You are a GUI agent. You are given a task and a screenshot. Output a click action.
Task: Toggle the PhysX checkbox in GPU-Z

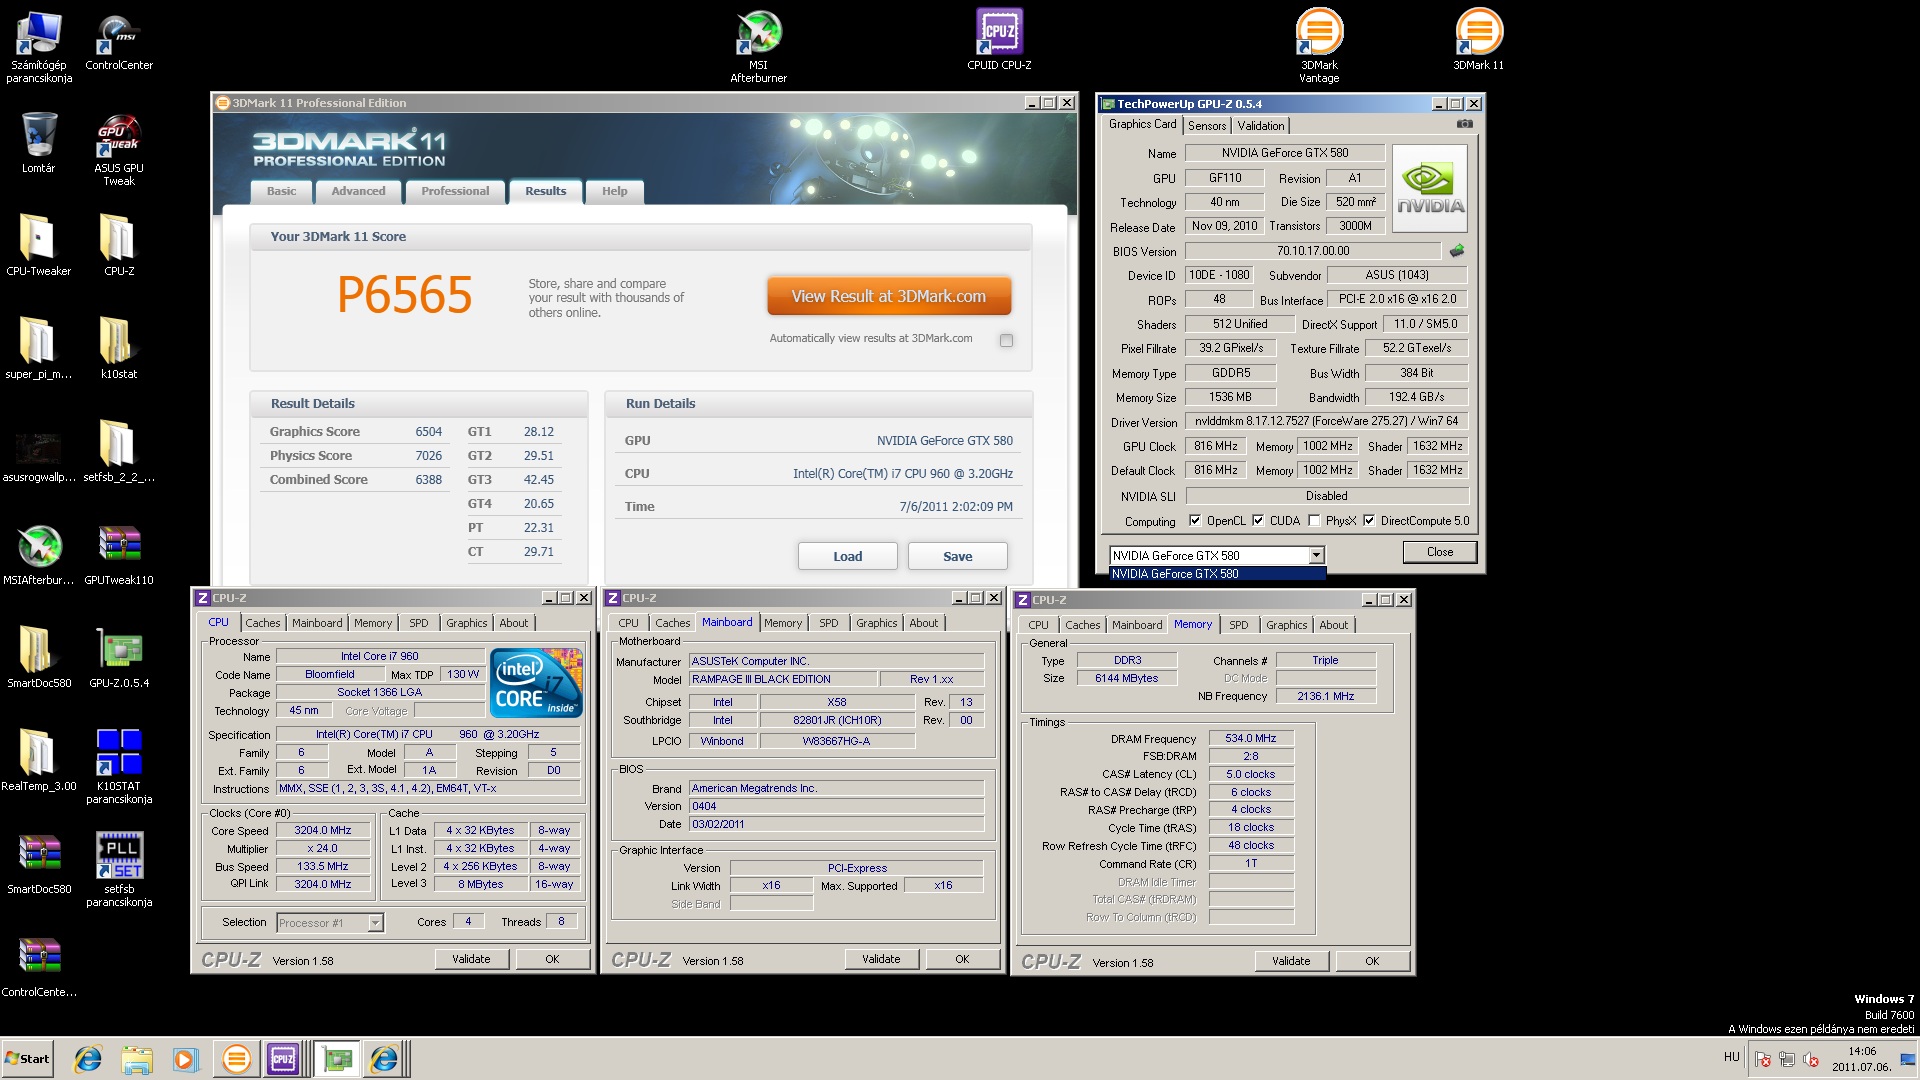(1314, 521)
